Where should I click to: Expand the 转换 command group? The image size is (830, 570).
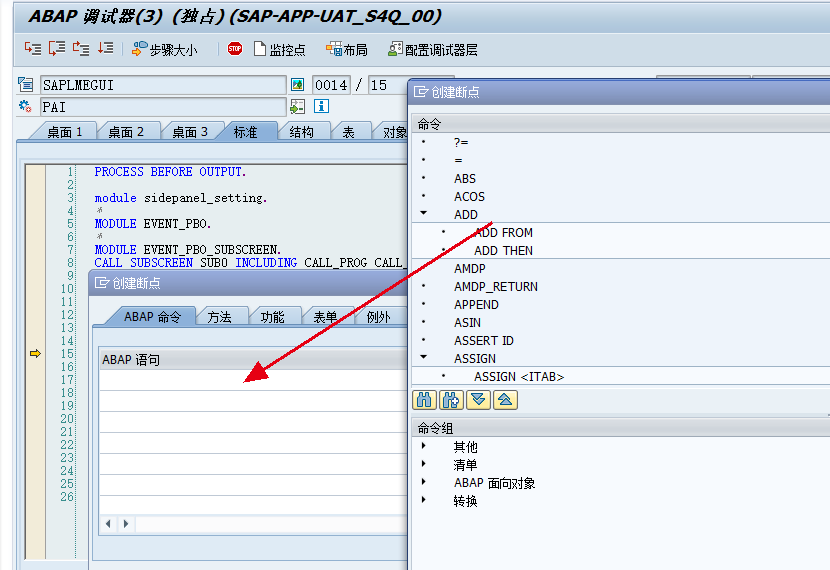click(423, 500)
